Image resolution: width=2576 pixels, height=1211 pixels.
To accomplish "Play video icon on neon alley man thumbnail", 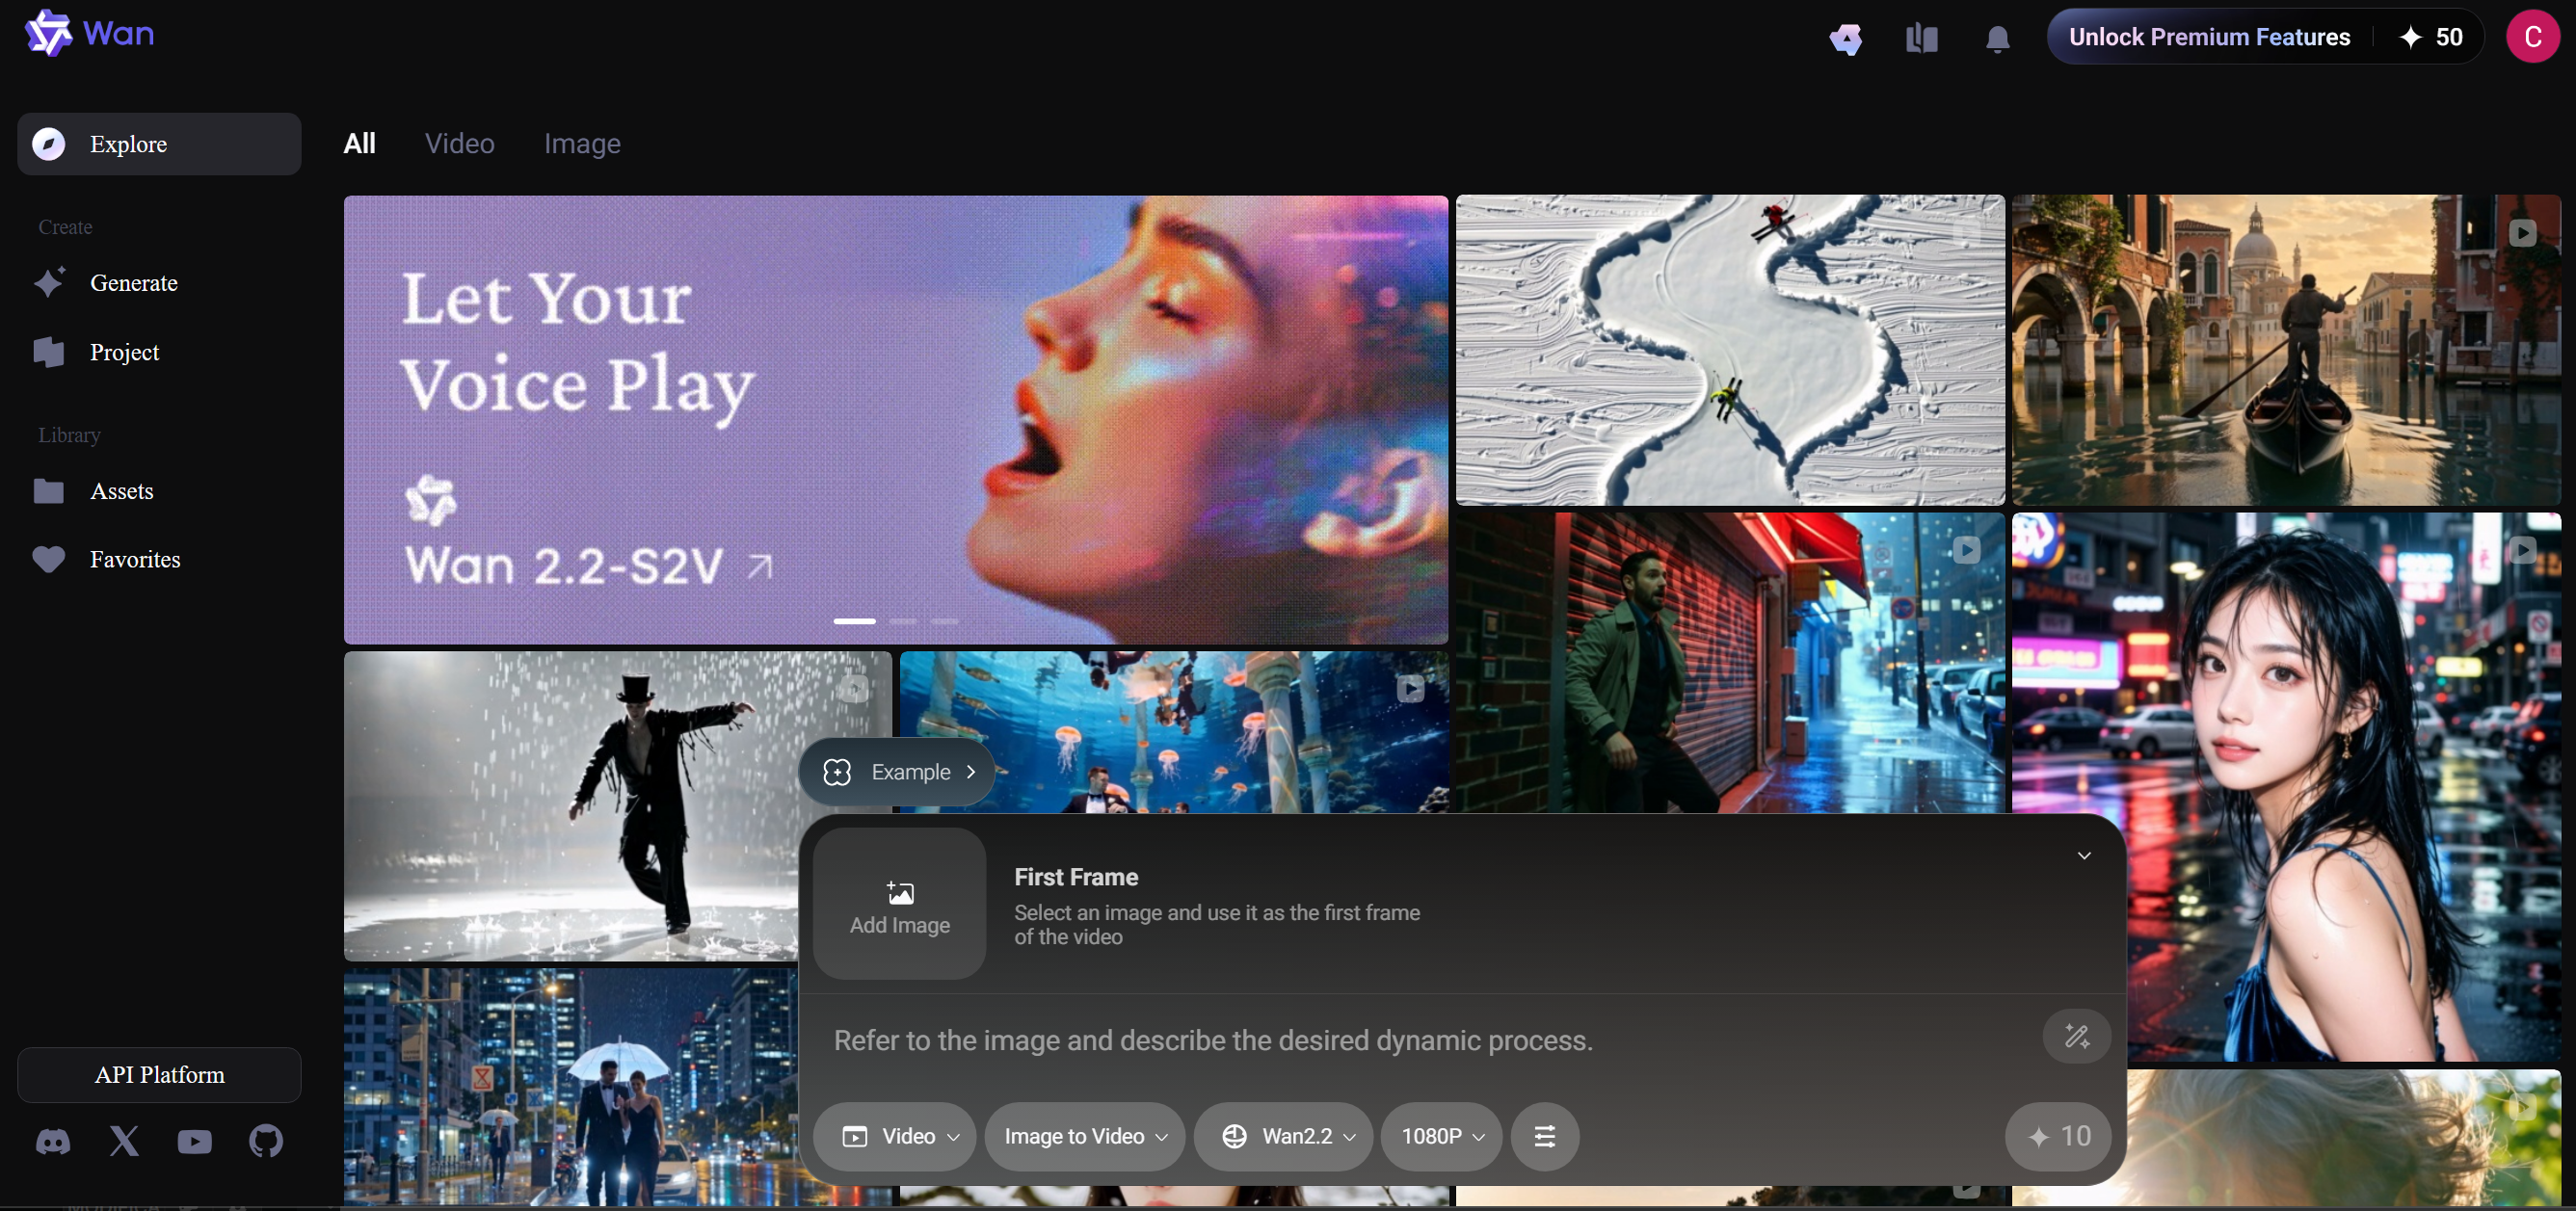I will point(1966,550).
